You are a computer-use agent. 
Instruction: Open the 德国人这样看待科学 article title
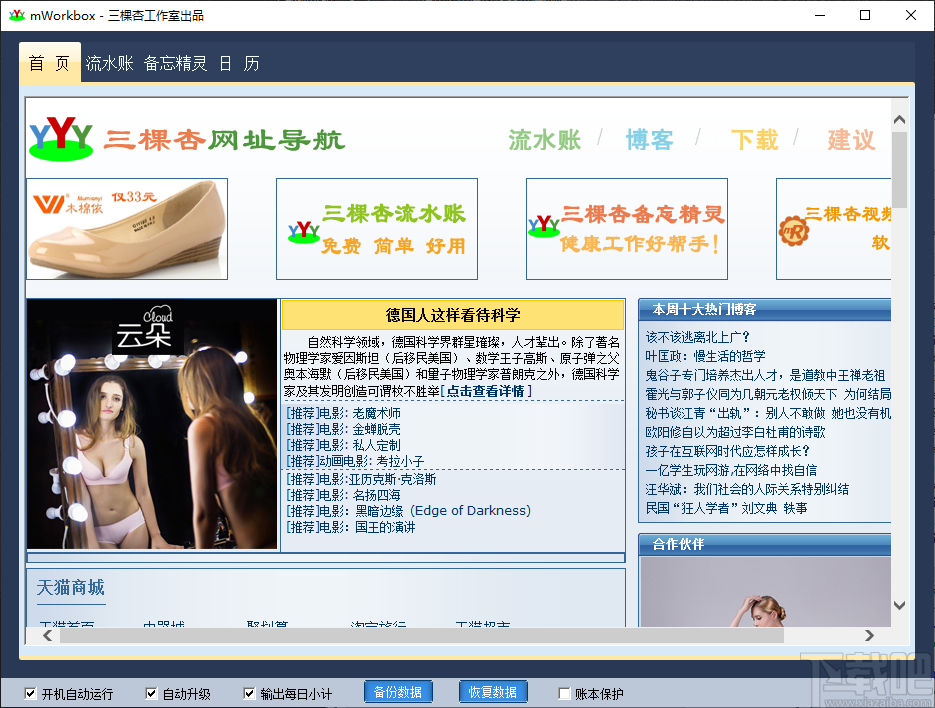453,315
